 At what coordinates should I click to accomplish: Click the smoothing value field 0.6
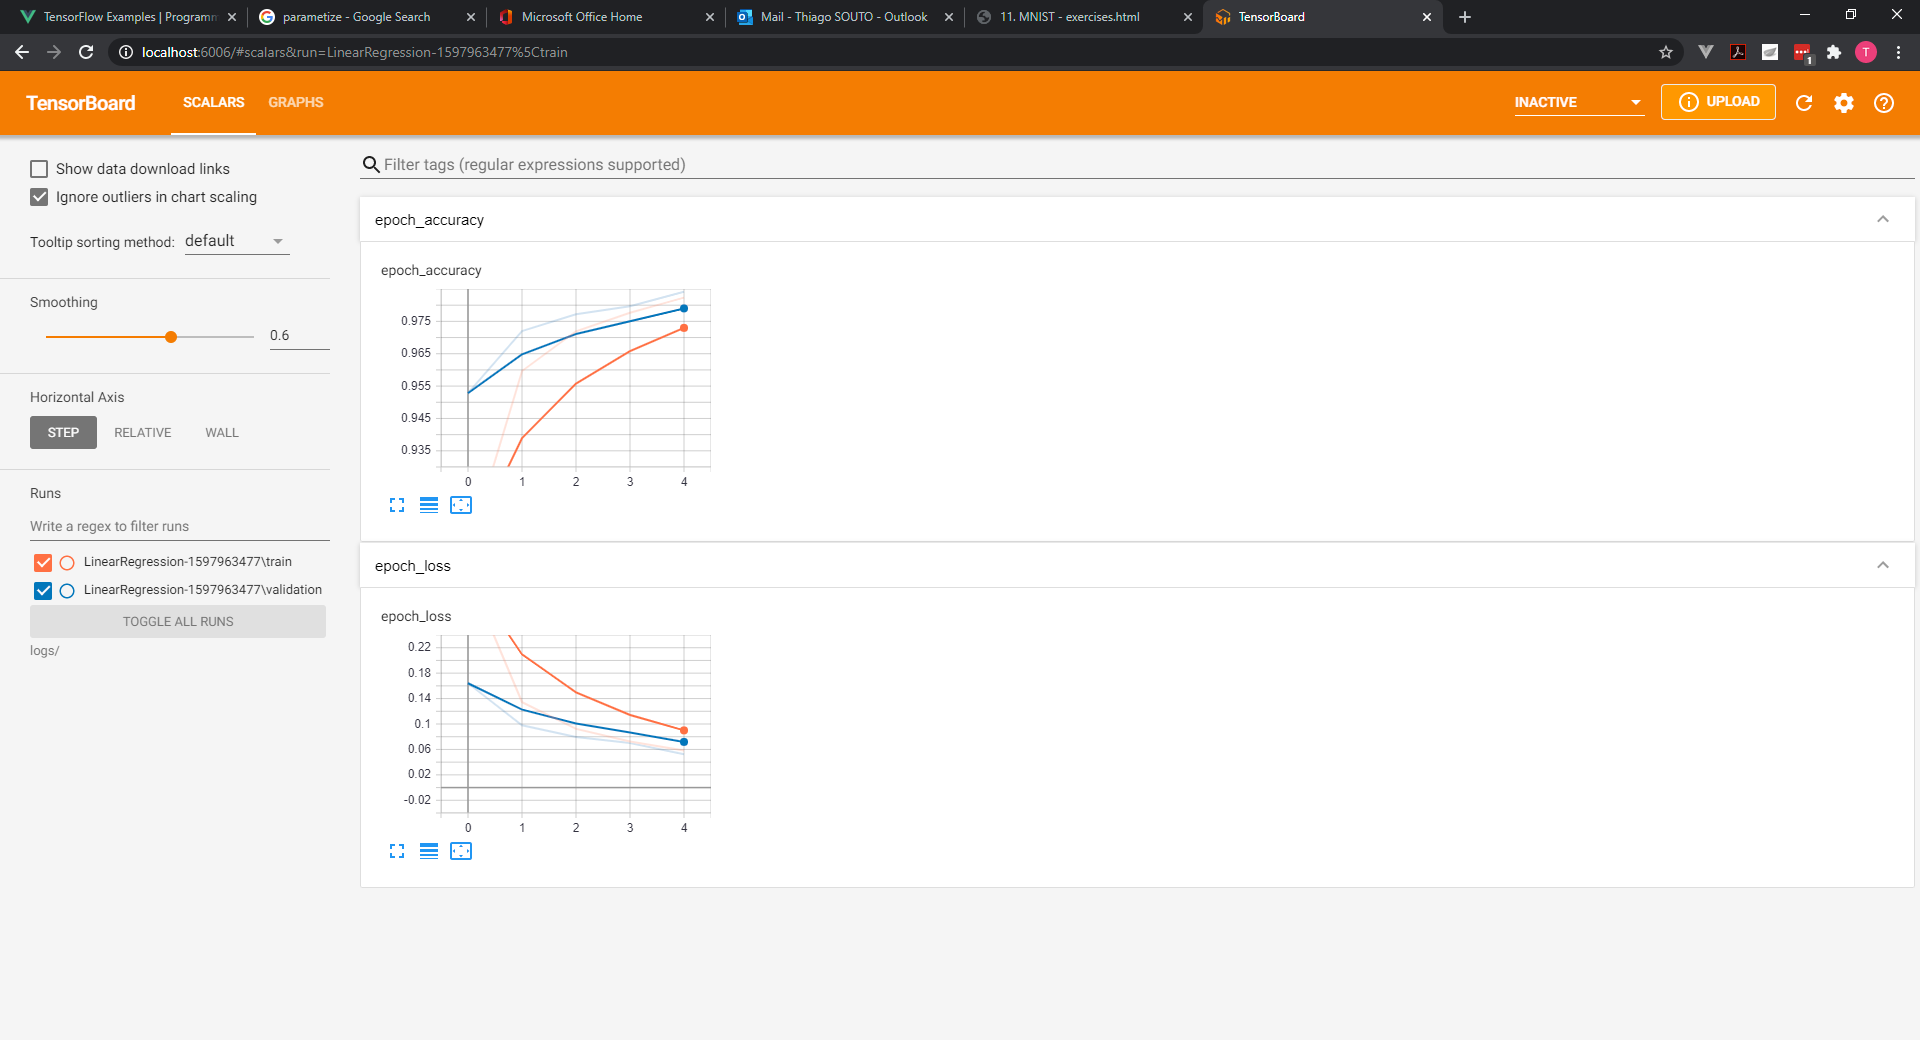pos(299,336)
